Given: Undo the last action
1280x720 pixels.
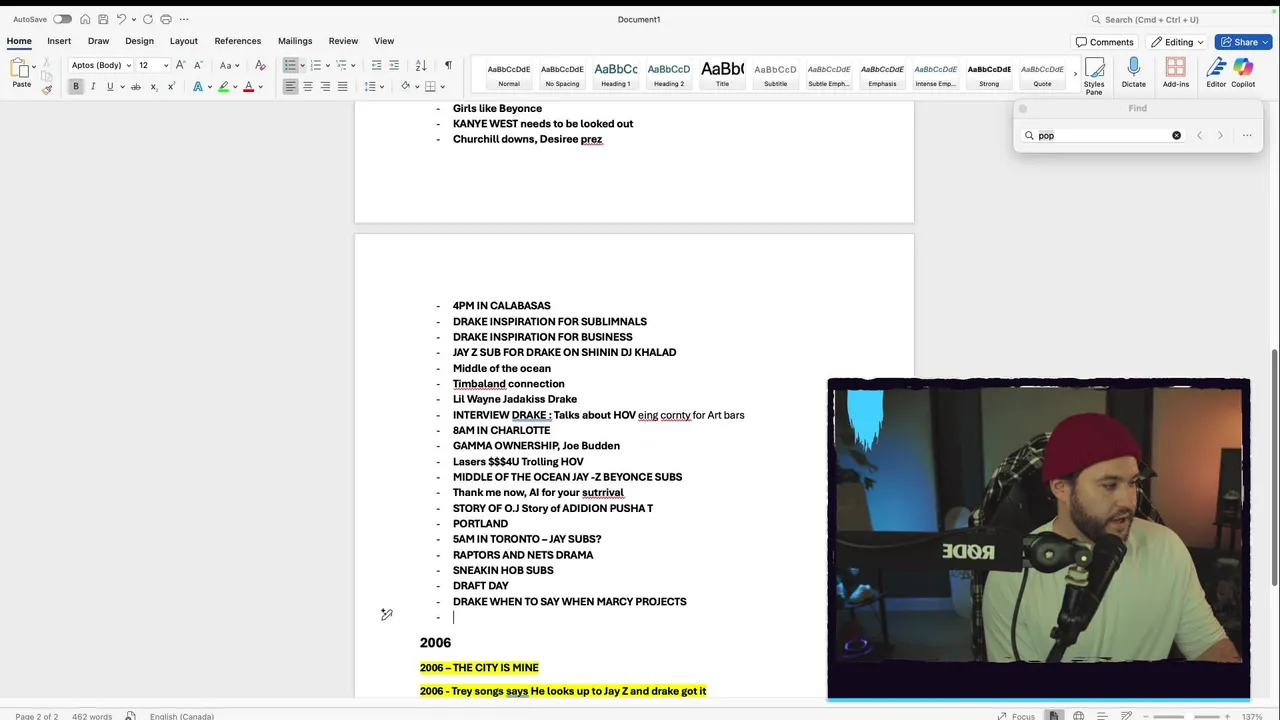Looking at the screenshot, I should (121, 19).
